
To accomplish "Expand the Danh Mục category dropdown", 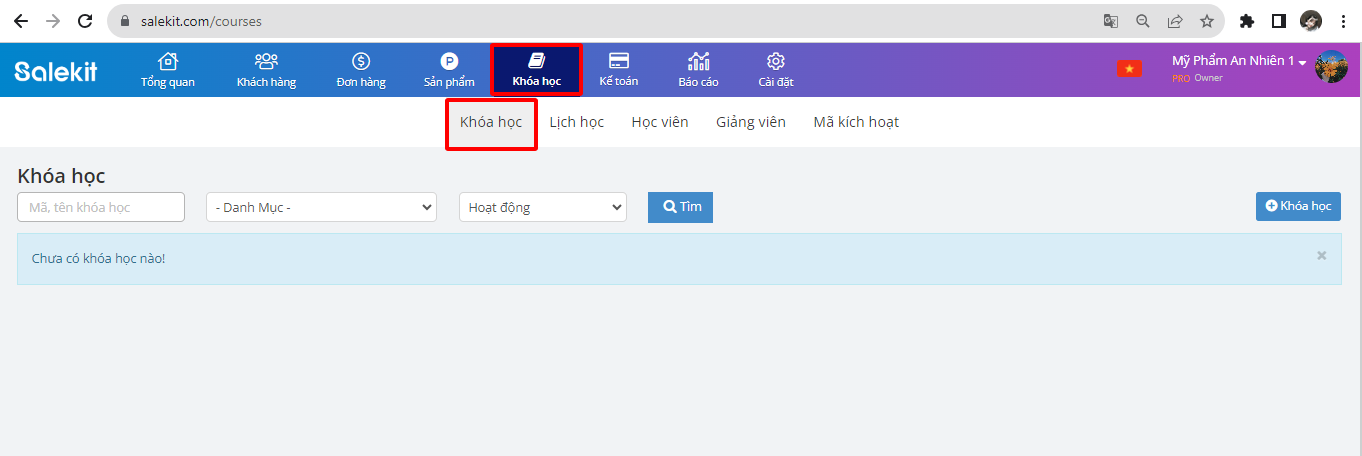I will click(x=321, y=207).
